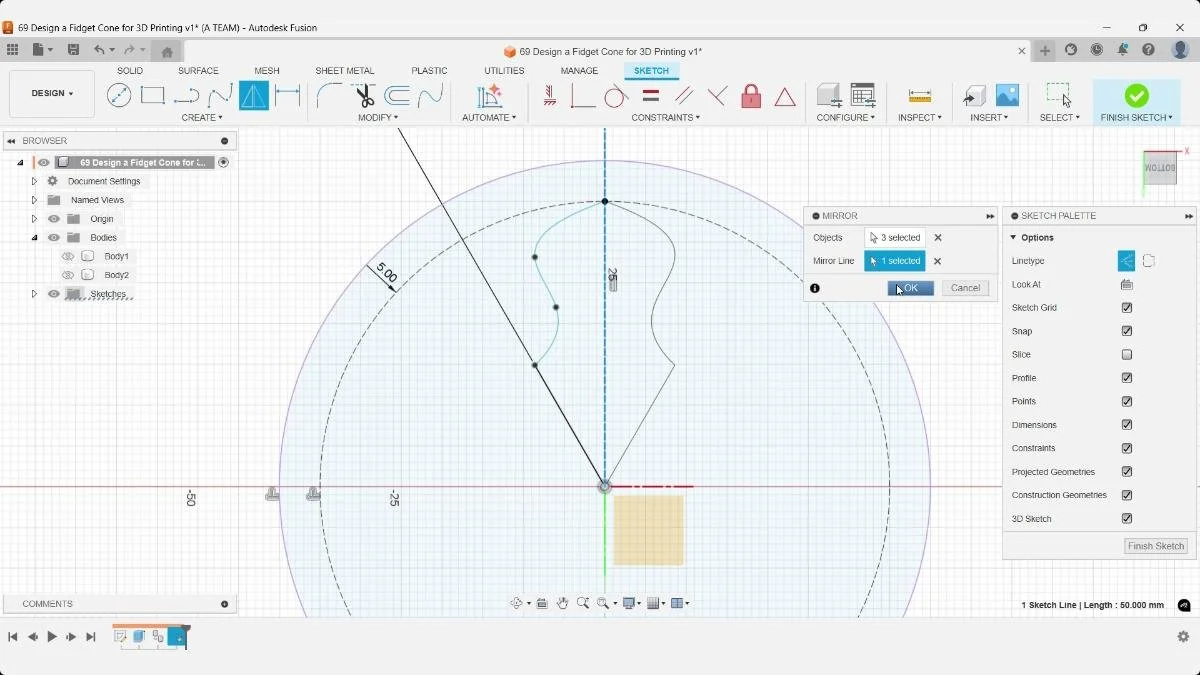Select the Trim scissors tool
The height and width of the screenshot is (675, 1200).
(364, 96)
